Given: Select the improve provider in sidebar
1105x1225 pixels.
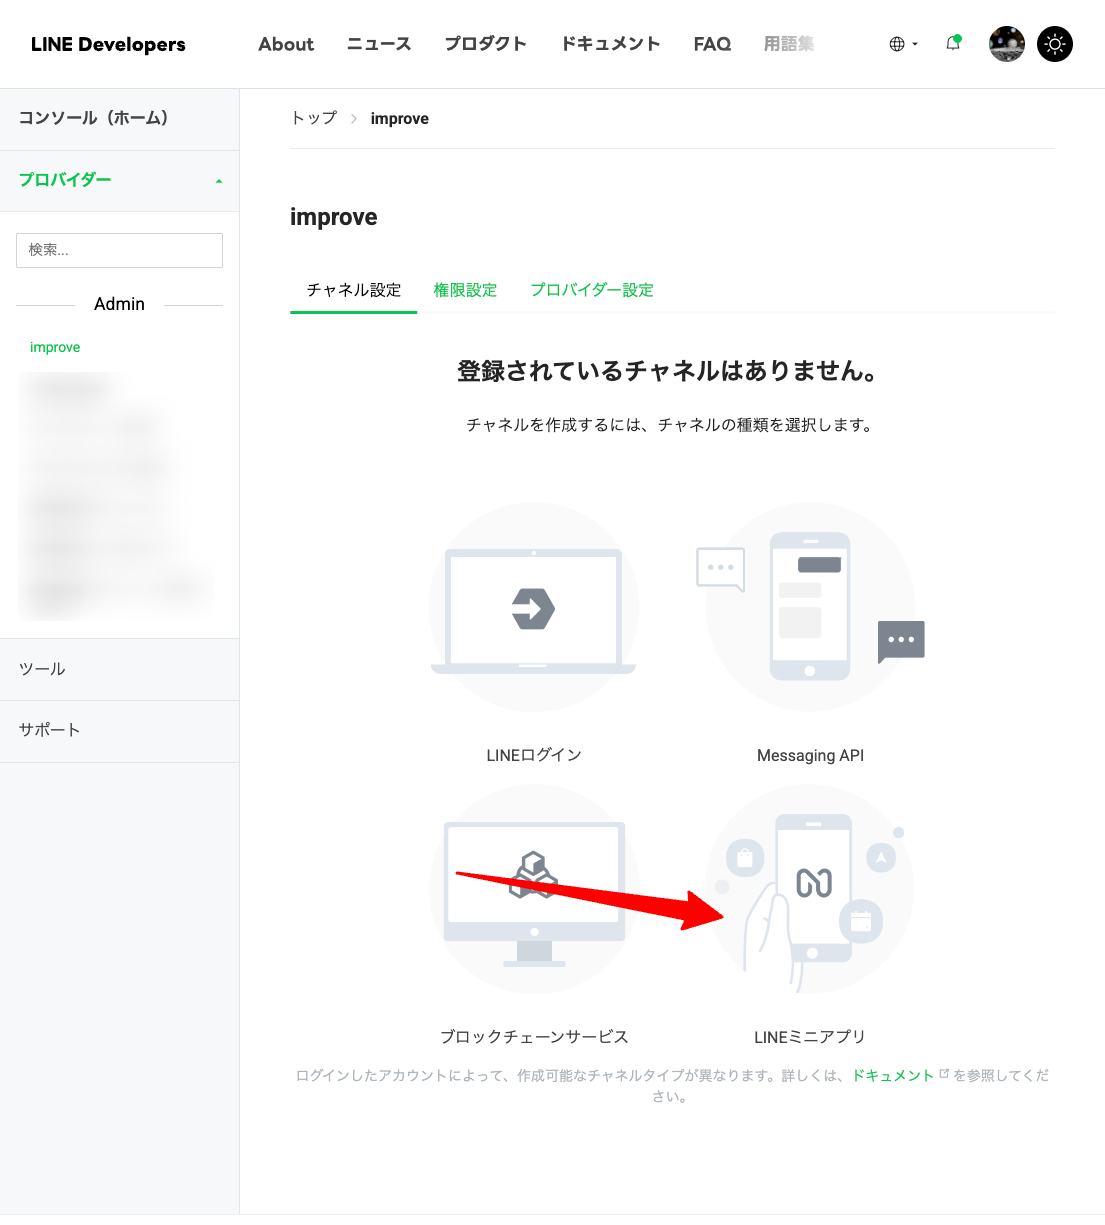Looking at the screenshot, I should (55, 347).
